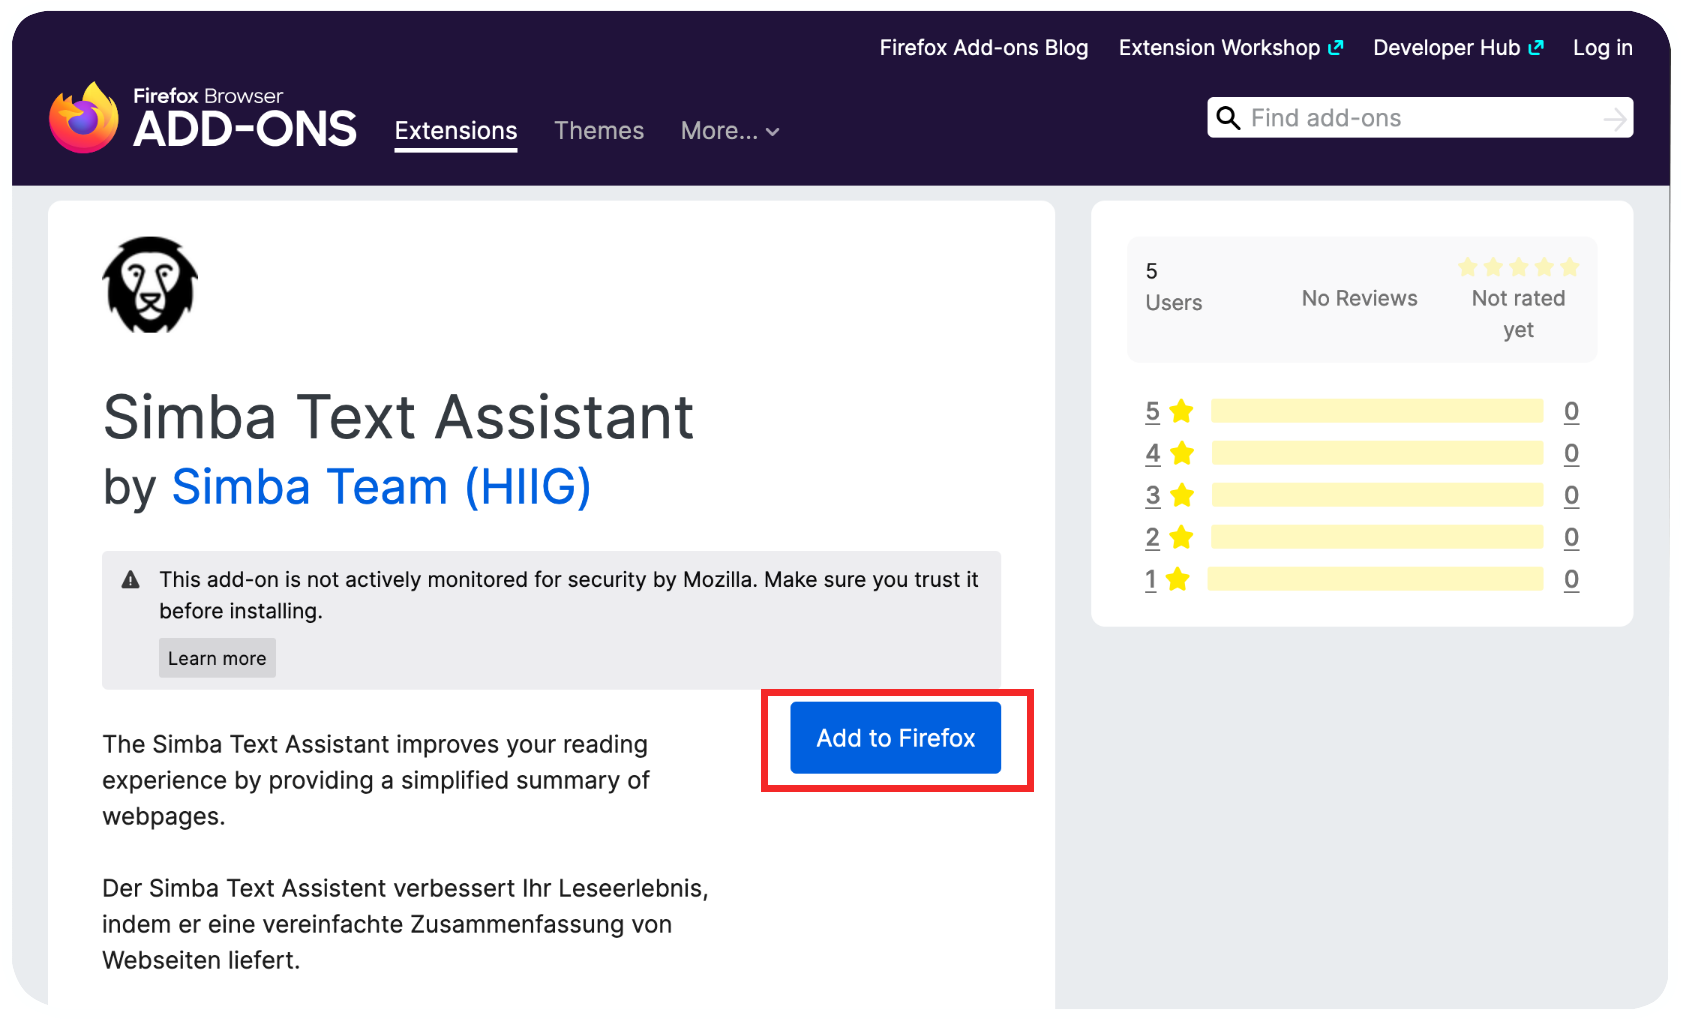The width and height of the screenshot is (1683, 1020).
Task: Click the 1 rating number link
Action: click(x=1151, y=579)
